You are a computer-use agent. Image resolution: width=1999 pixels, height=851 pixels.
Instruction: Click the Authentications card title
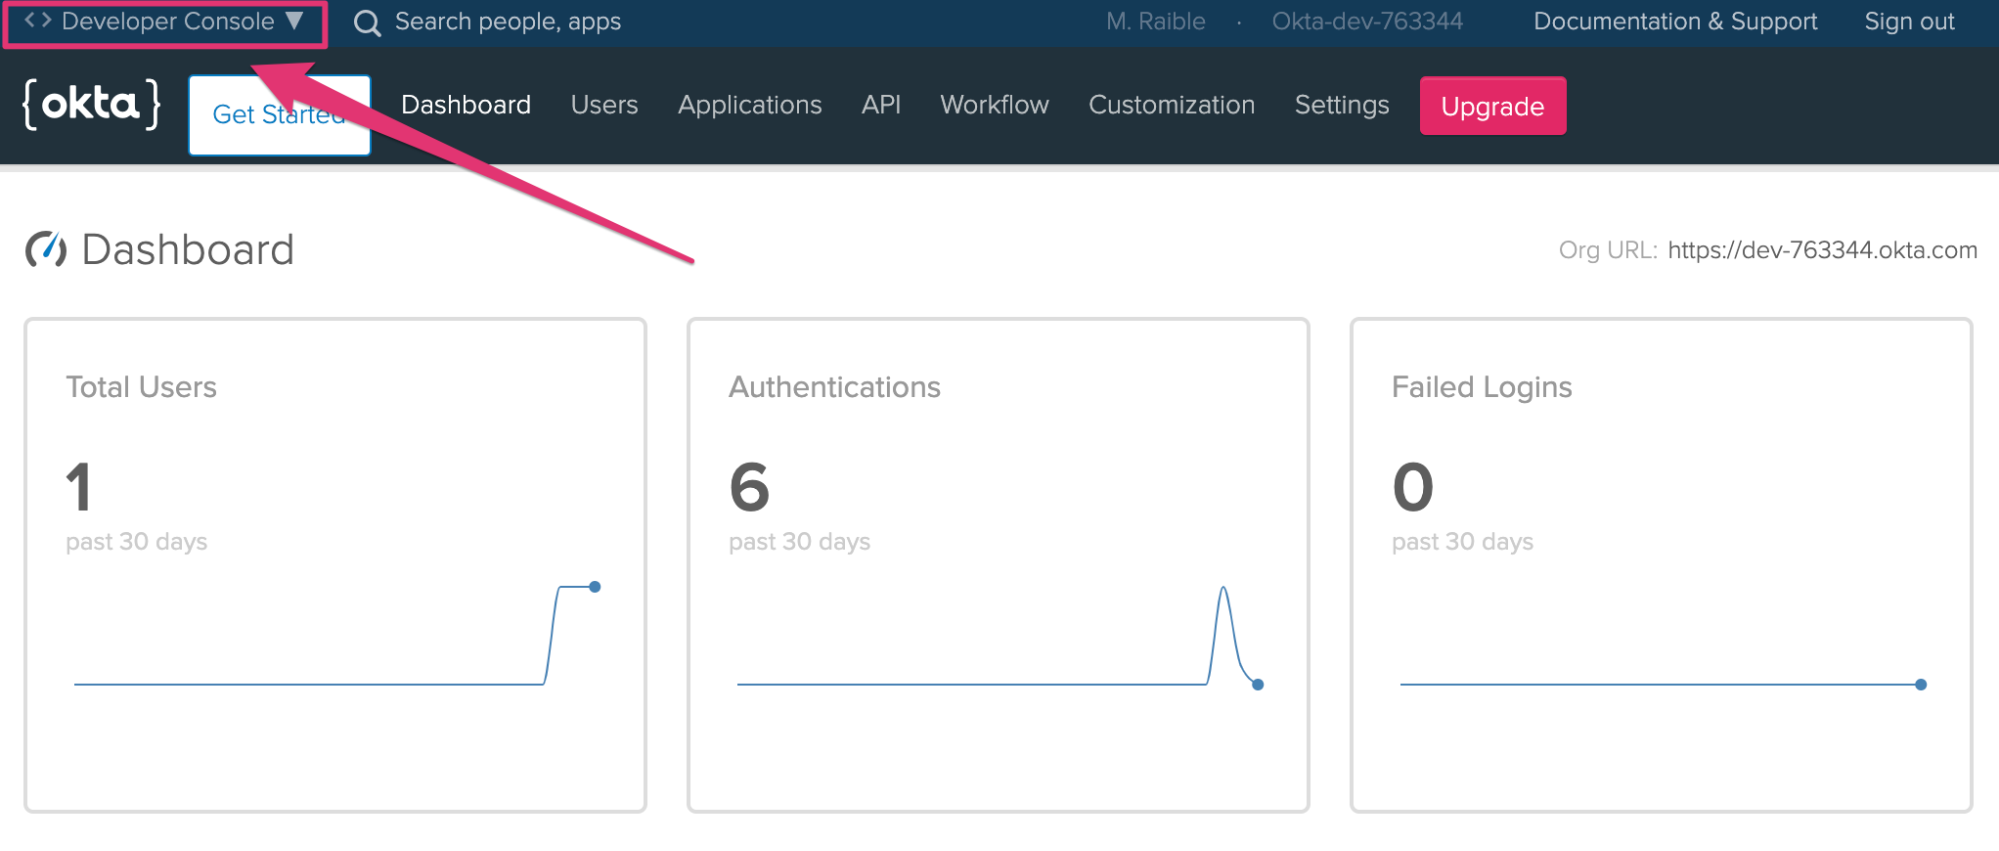[x=834, y=387]
